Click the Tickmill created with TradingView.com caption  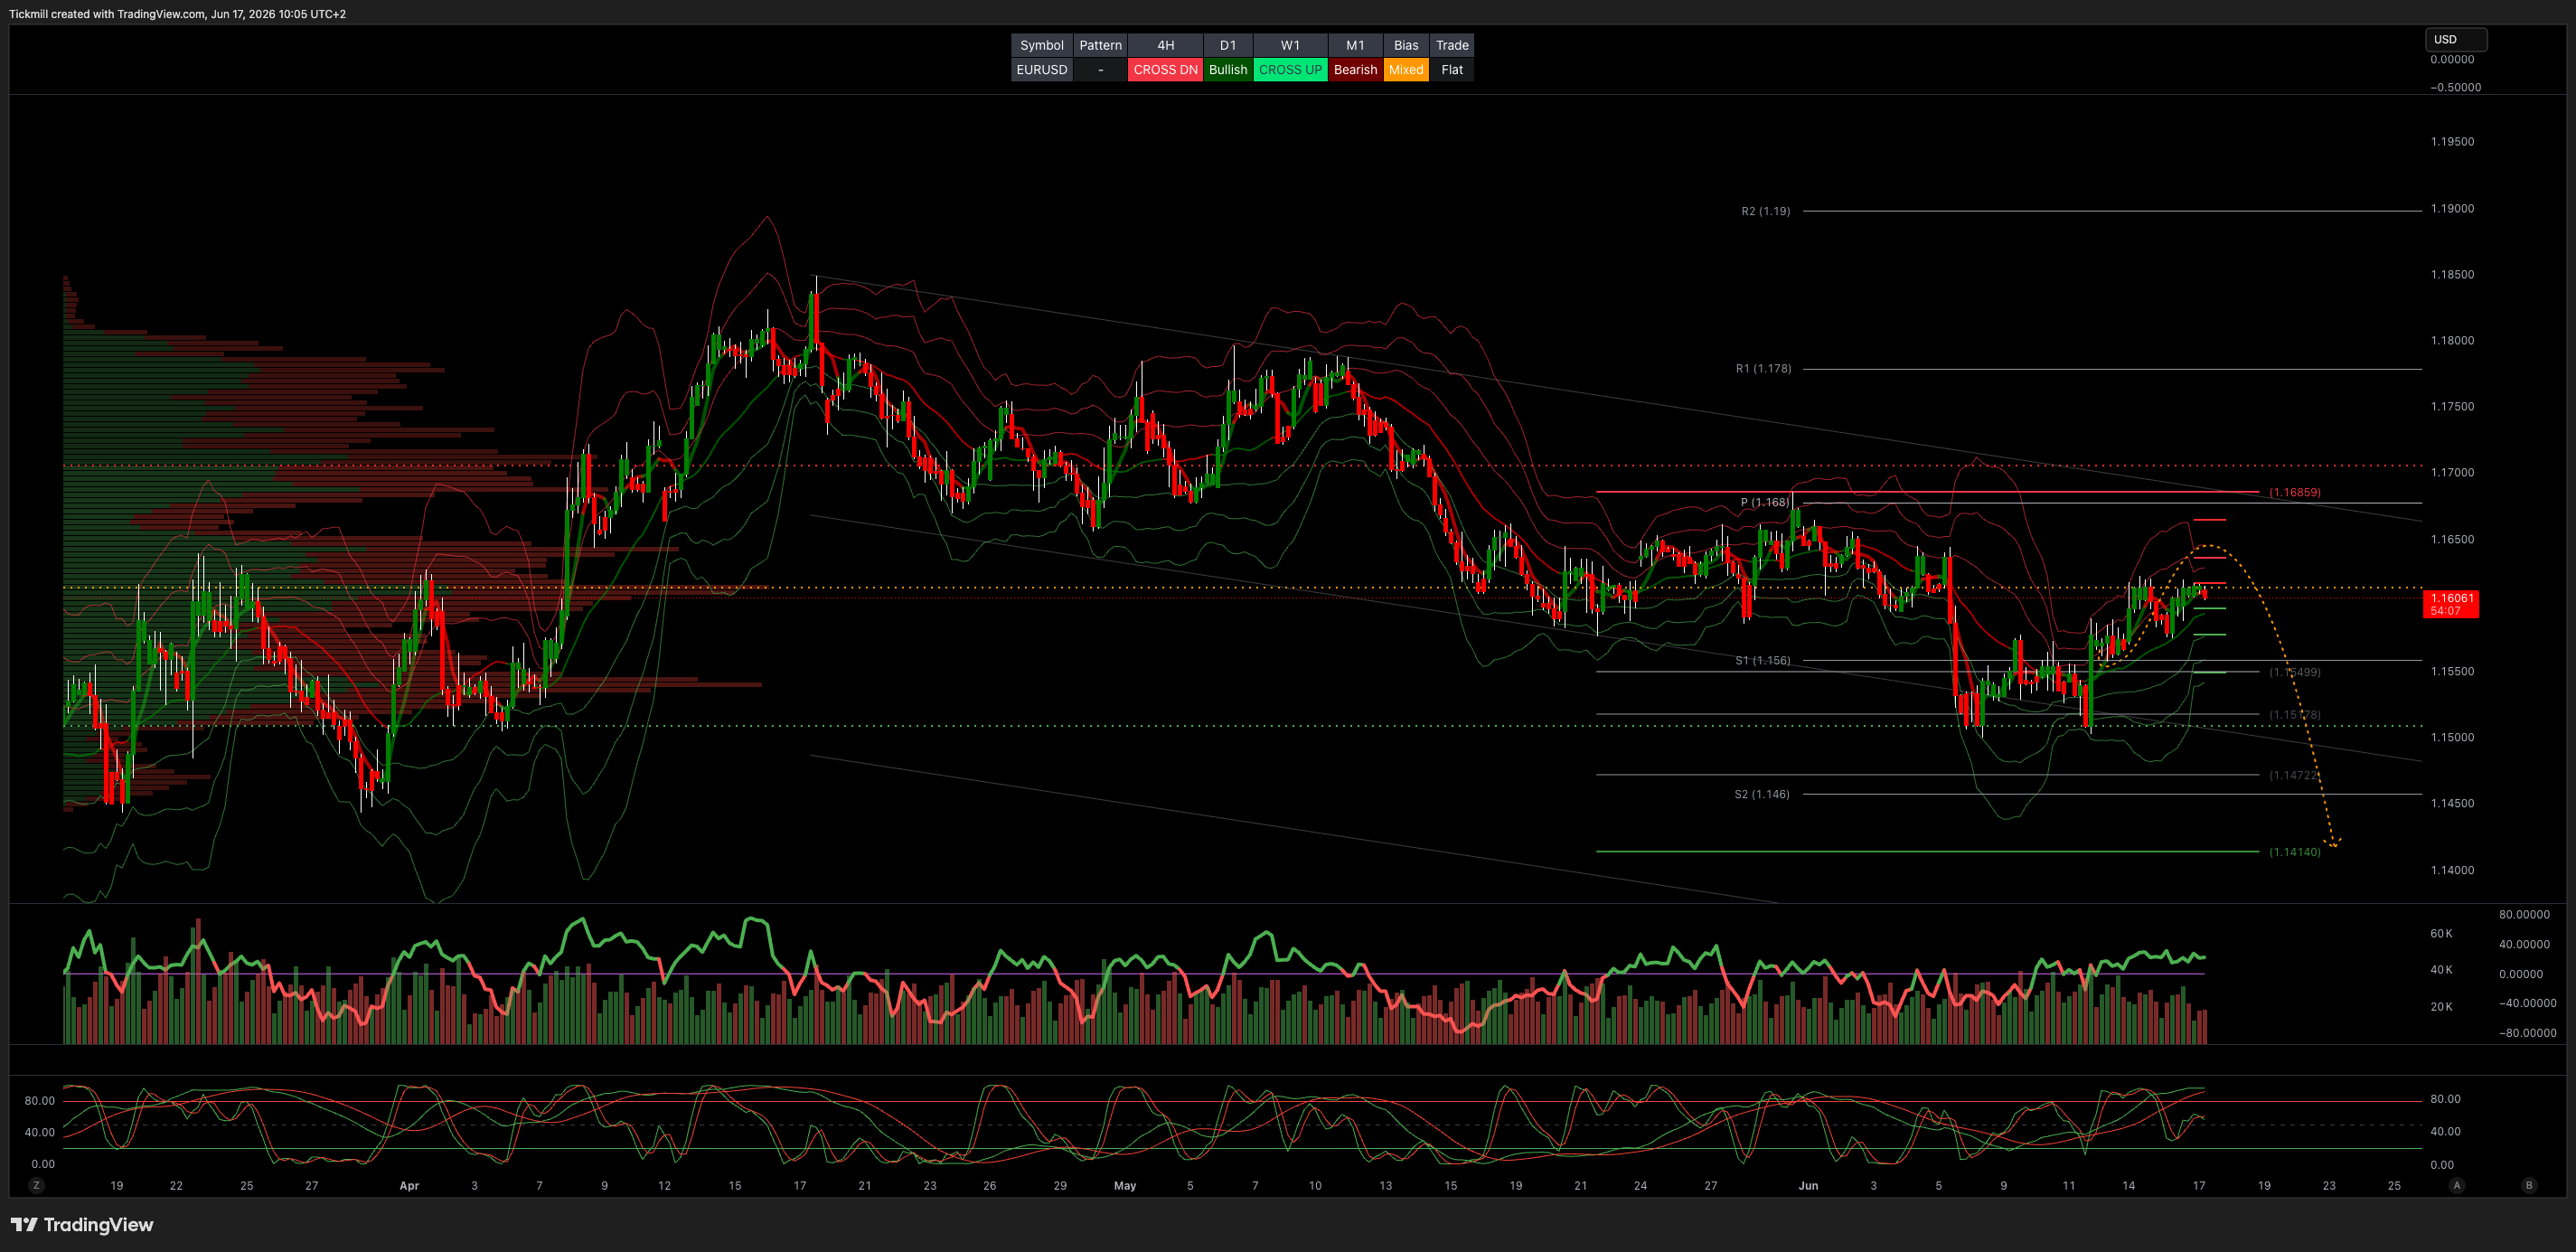pyautogui.click(x=177, y=14)
